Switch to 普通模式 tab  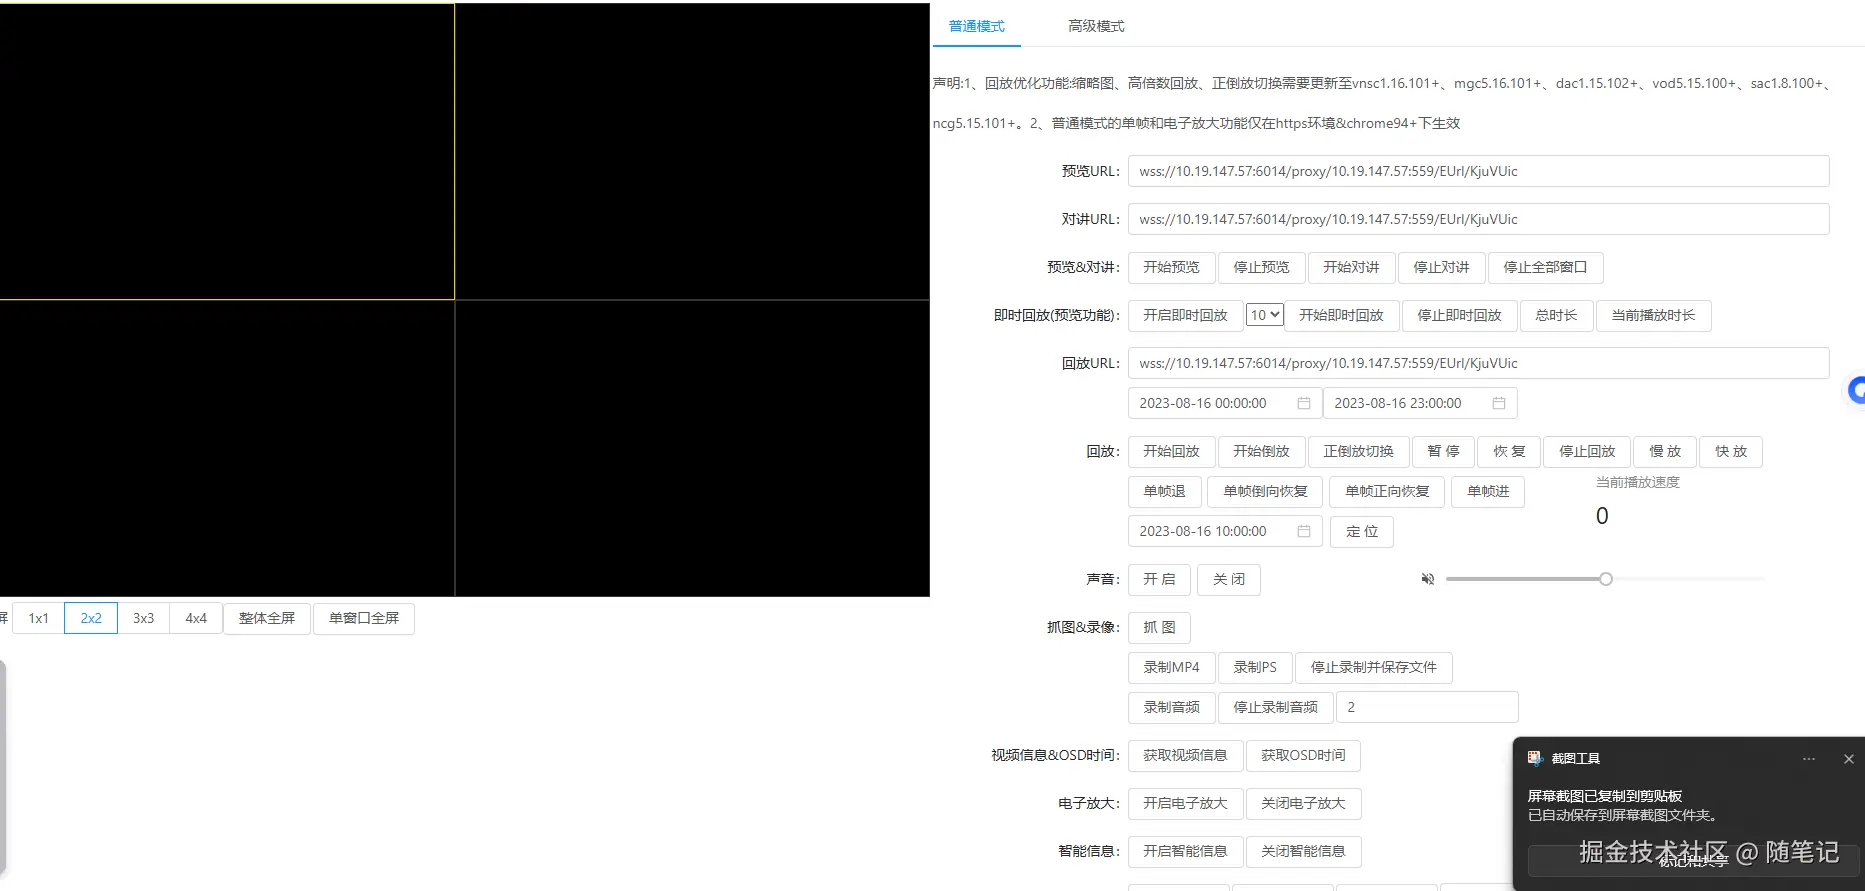click(x=977, y=26)
